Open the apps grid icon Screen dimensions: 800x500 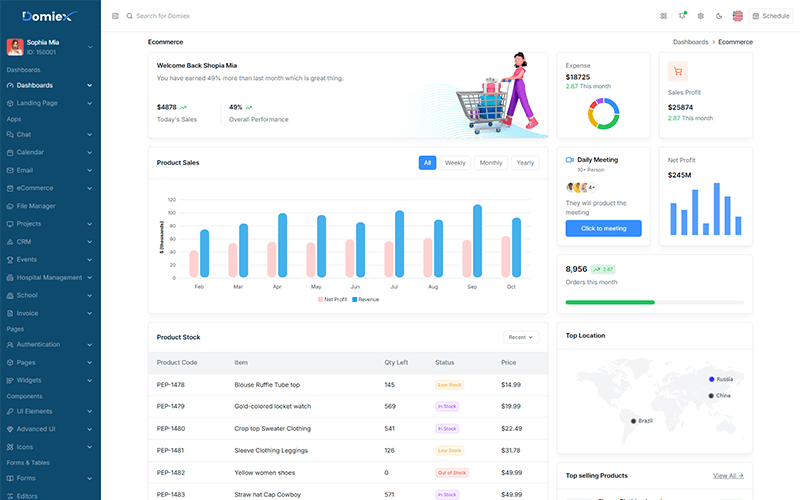click(663, 16)
